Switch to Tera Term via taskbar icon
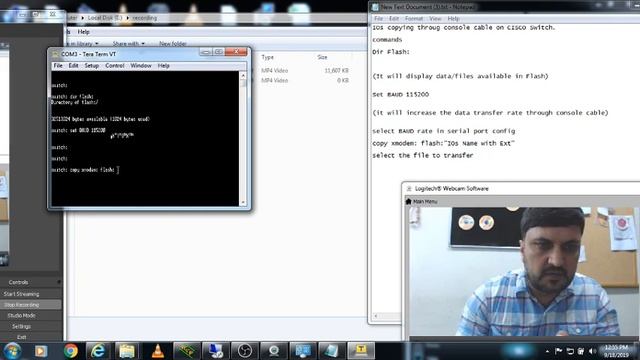This screenshot has width=640, height=360. [x=361, y=351]
